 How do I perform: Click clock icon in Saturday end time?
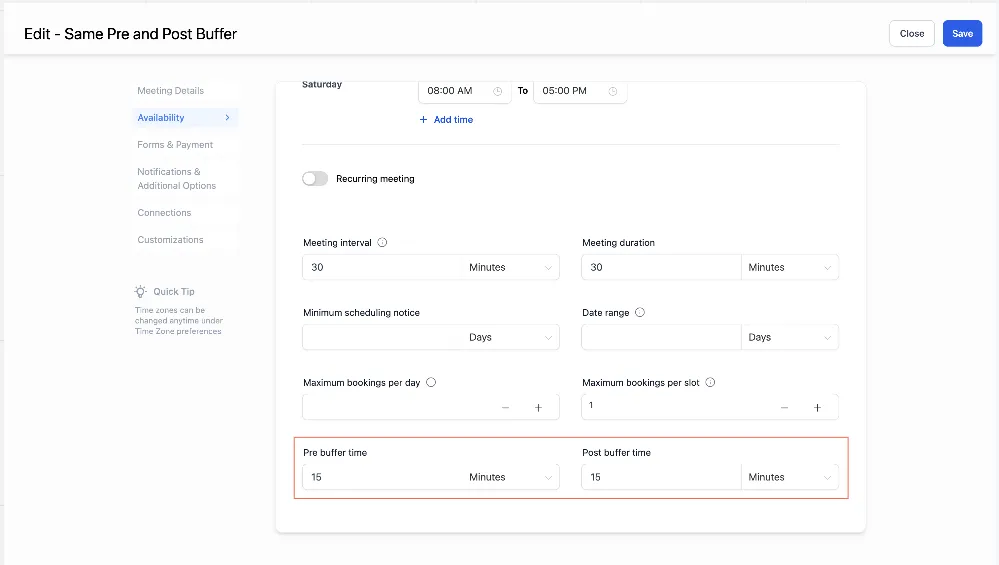(613, 91)
